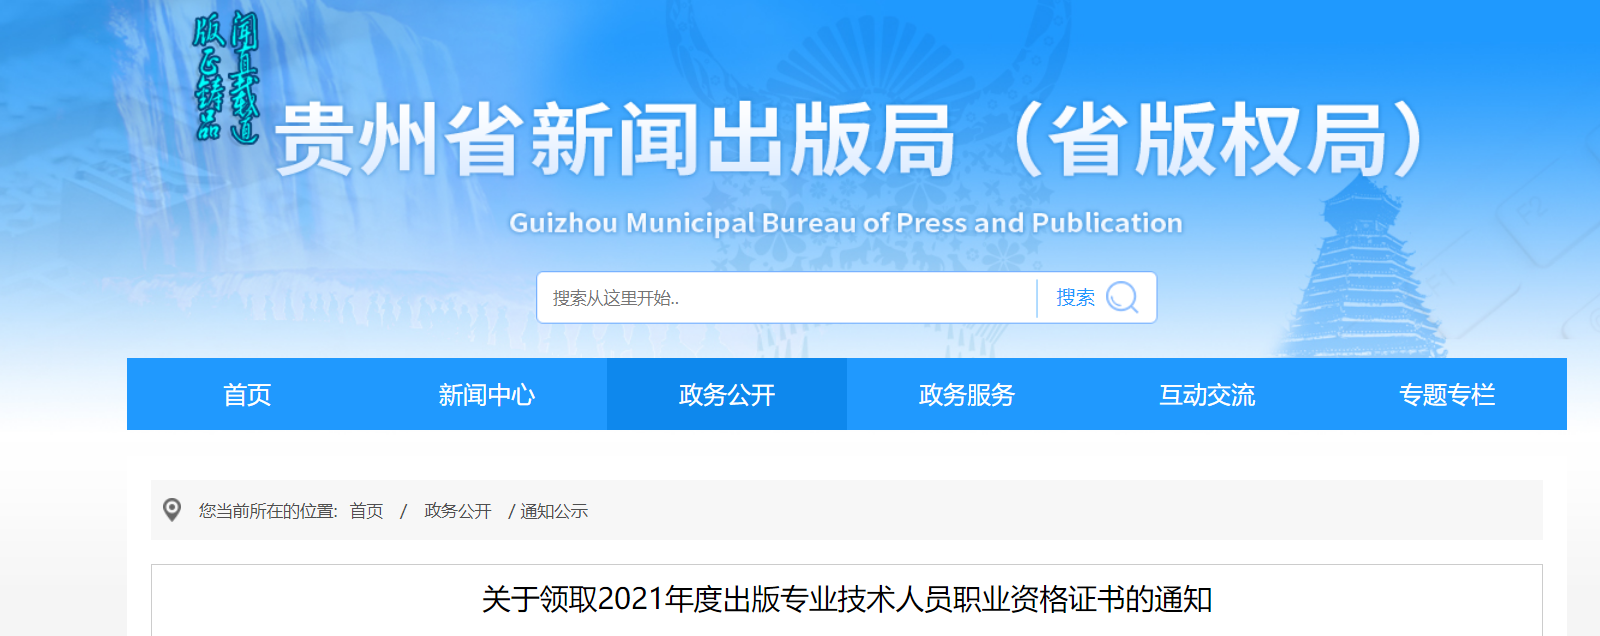Image resolution: width=1600 pixels, height=636 pixels.
Task: Click the 首页 breadcrumb link
Action: click(366, 511)
